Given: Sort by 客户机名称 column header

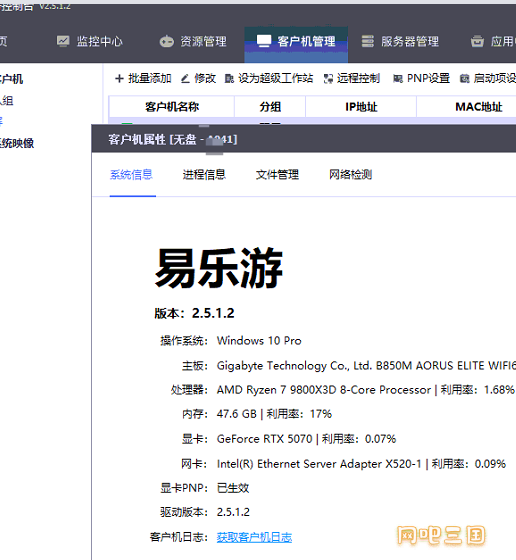Looking at the screenshot, I should (172, 106).
